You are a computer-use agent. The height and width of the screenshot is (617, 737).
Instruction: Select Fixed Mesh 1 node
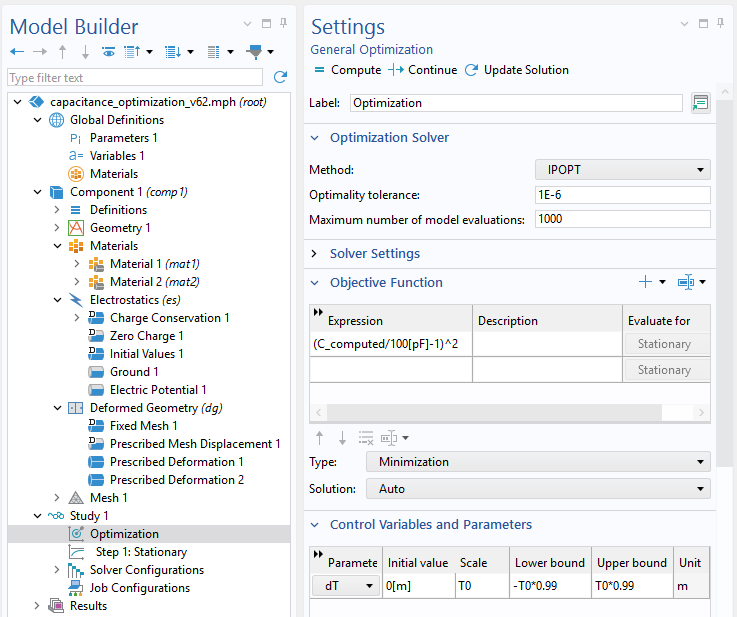143,426
